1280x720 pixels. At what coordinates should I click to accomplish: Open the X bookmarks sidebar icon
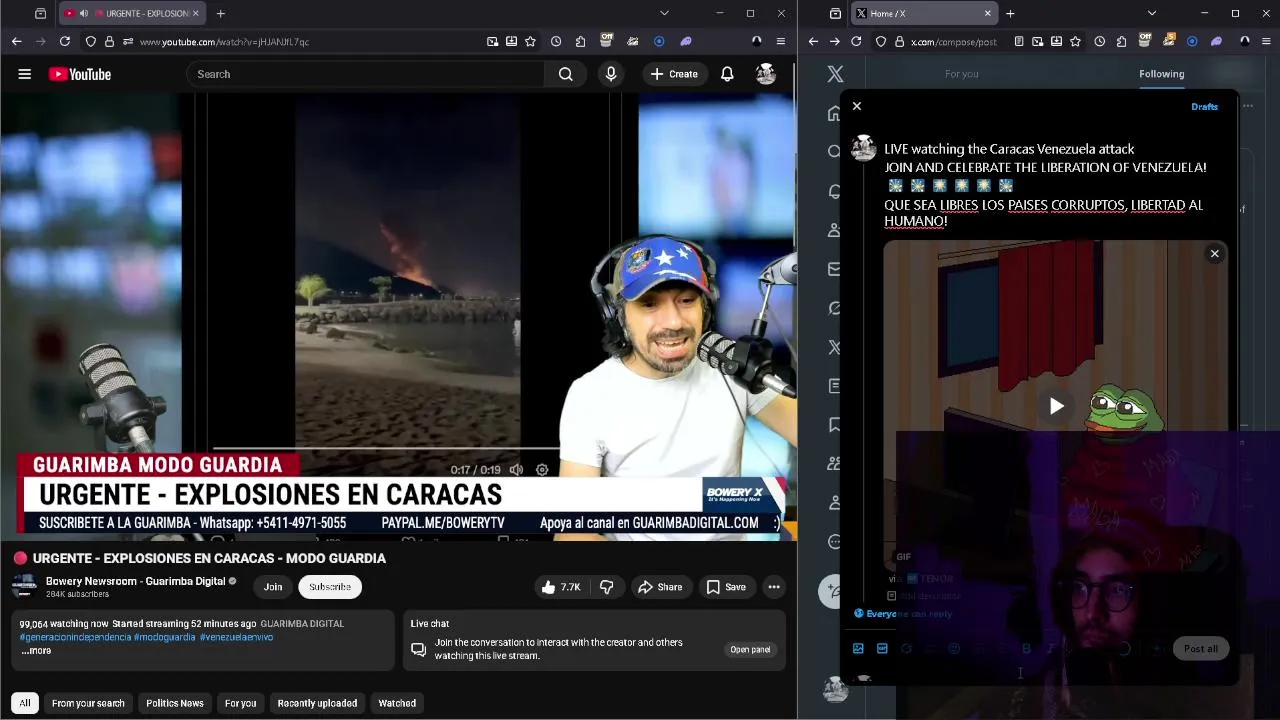[x=834, y=425]
